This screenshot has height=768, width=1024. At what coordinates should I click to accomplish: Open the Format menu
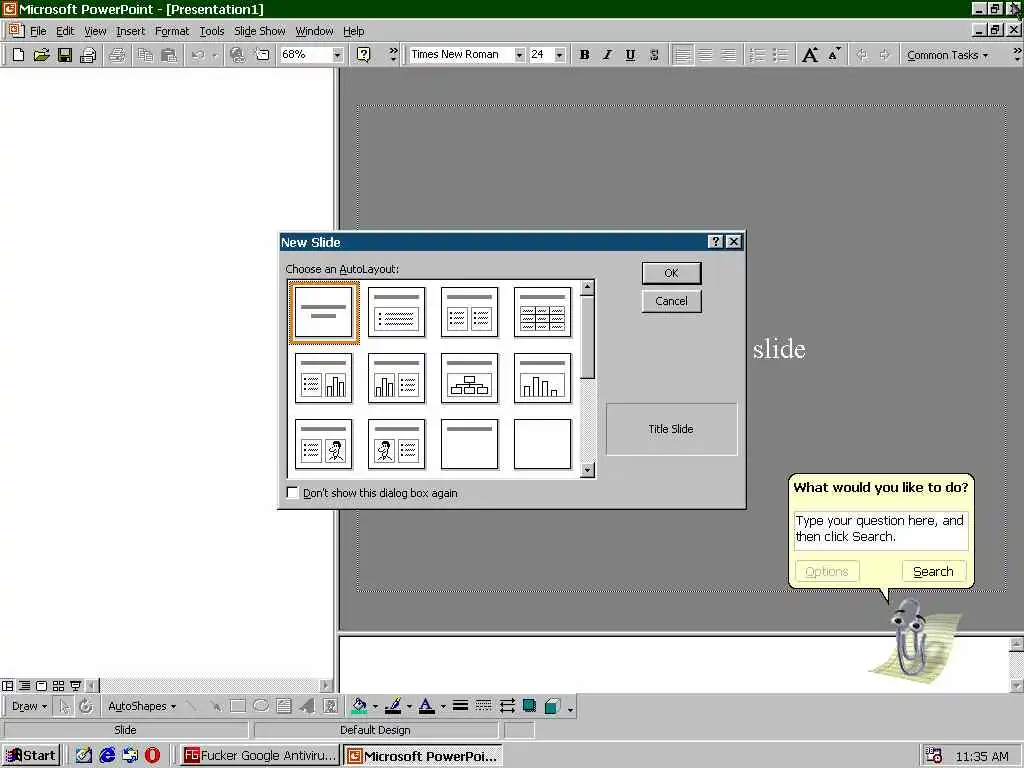tap(172, 31)
